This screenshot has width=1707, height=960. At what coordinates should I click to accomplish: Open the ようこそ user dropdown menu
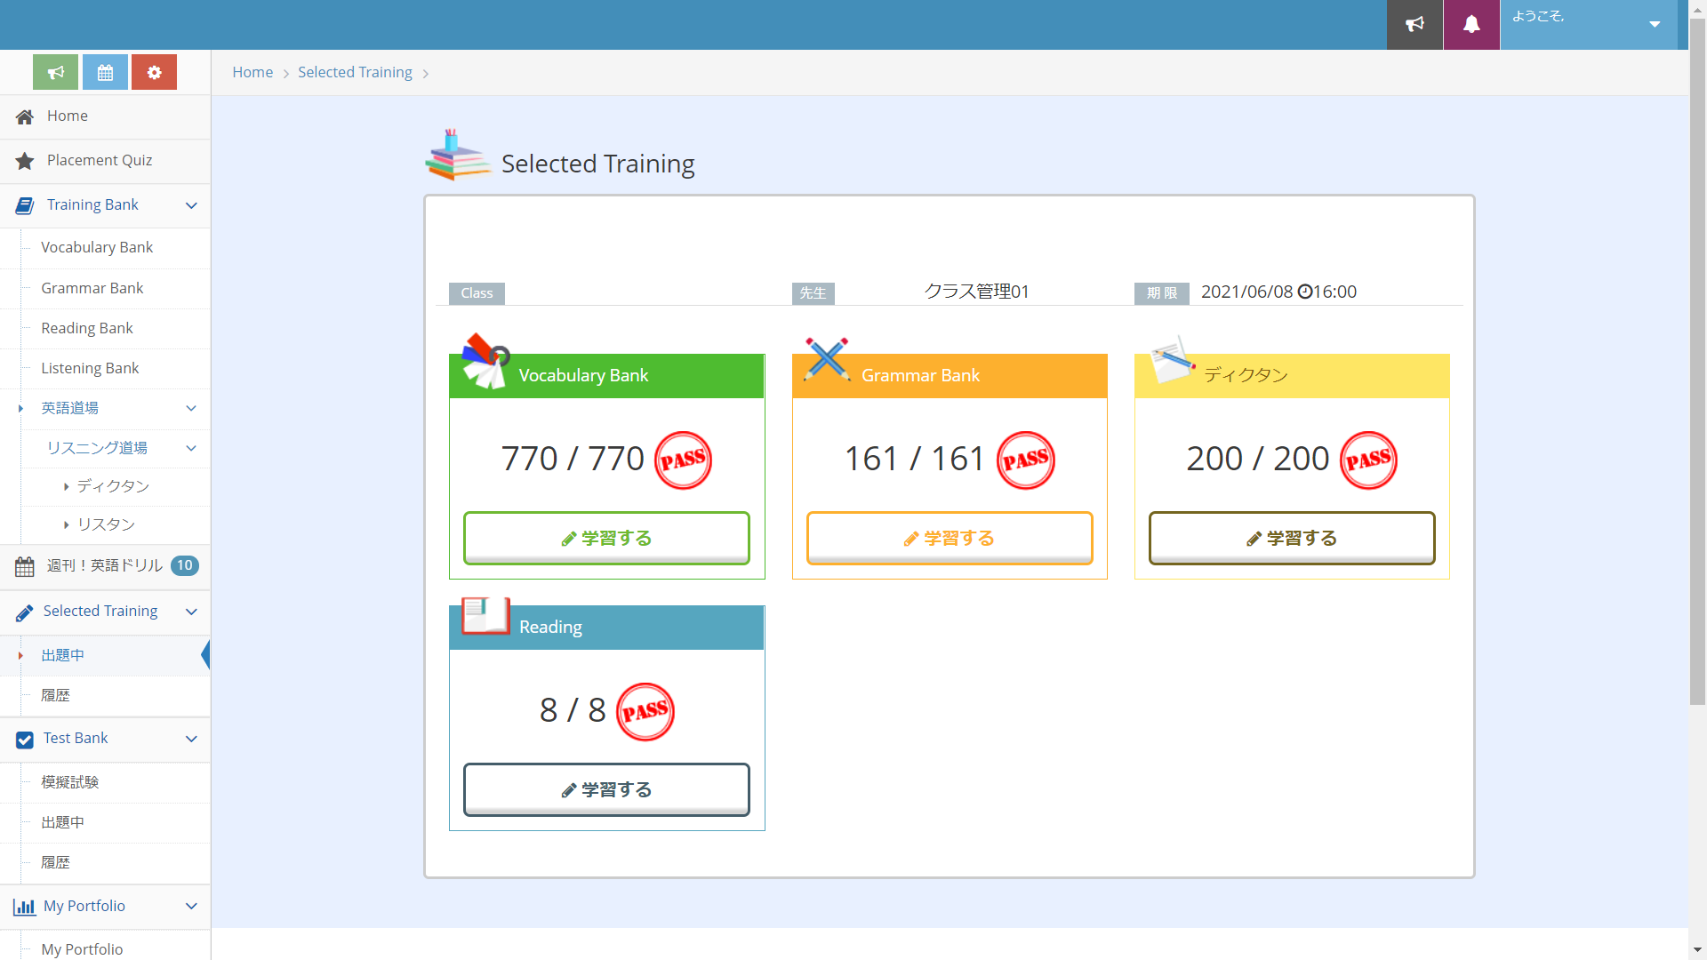coord(1587,24)
